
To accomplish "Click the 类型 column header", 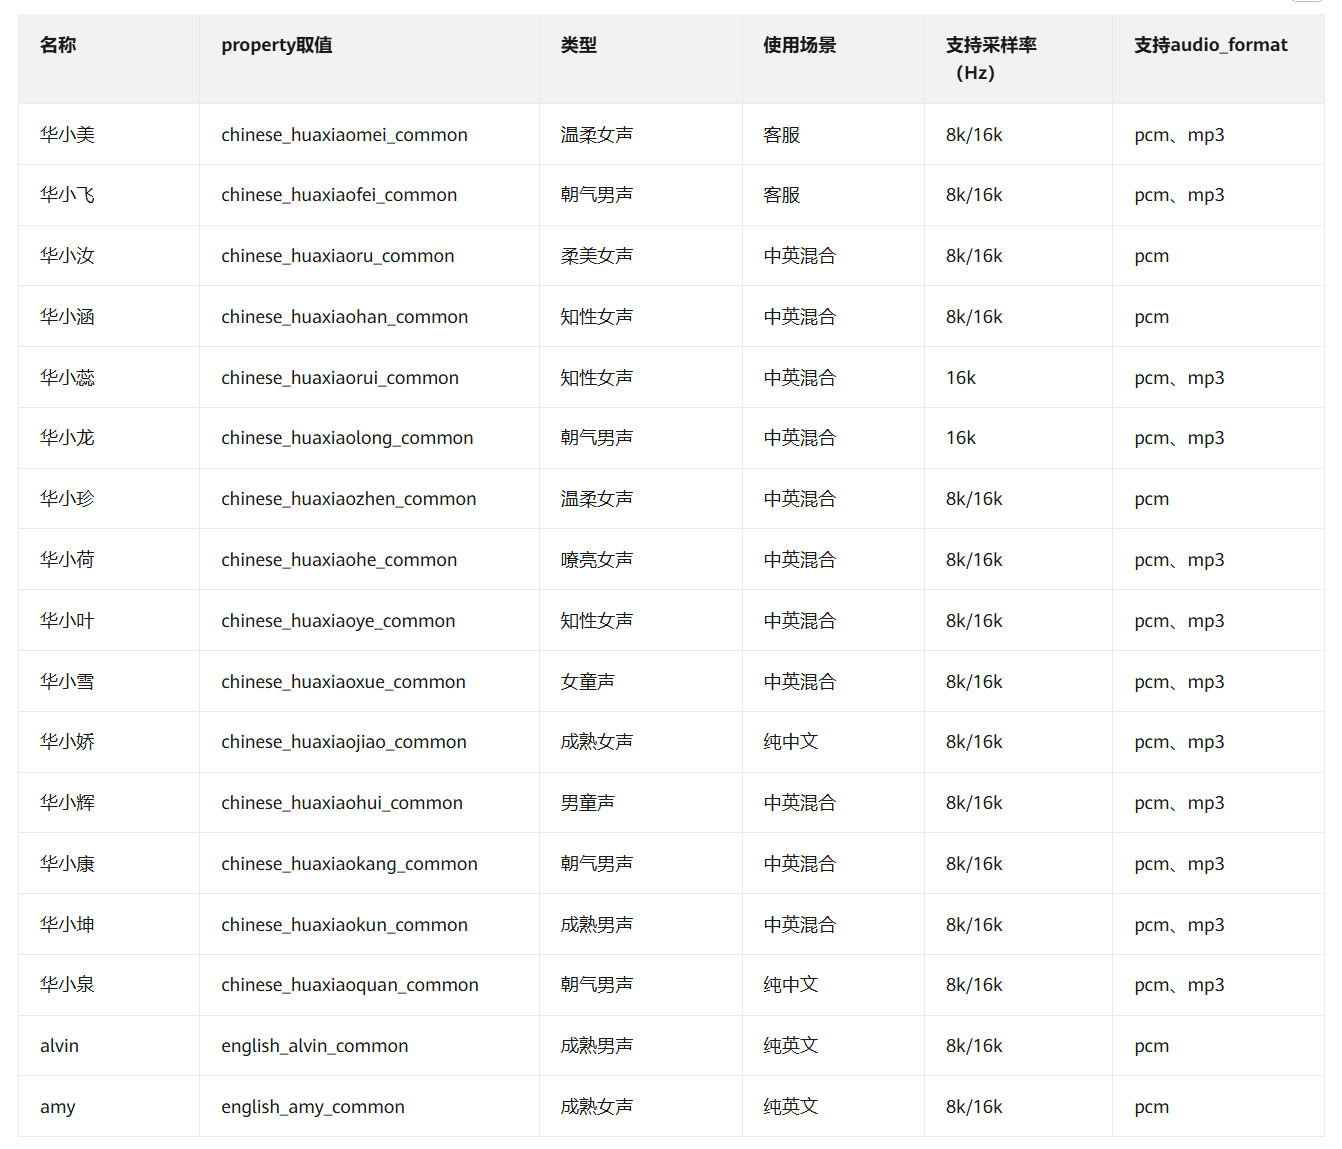I will pyautogui.click(x=578, y=45).
